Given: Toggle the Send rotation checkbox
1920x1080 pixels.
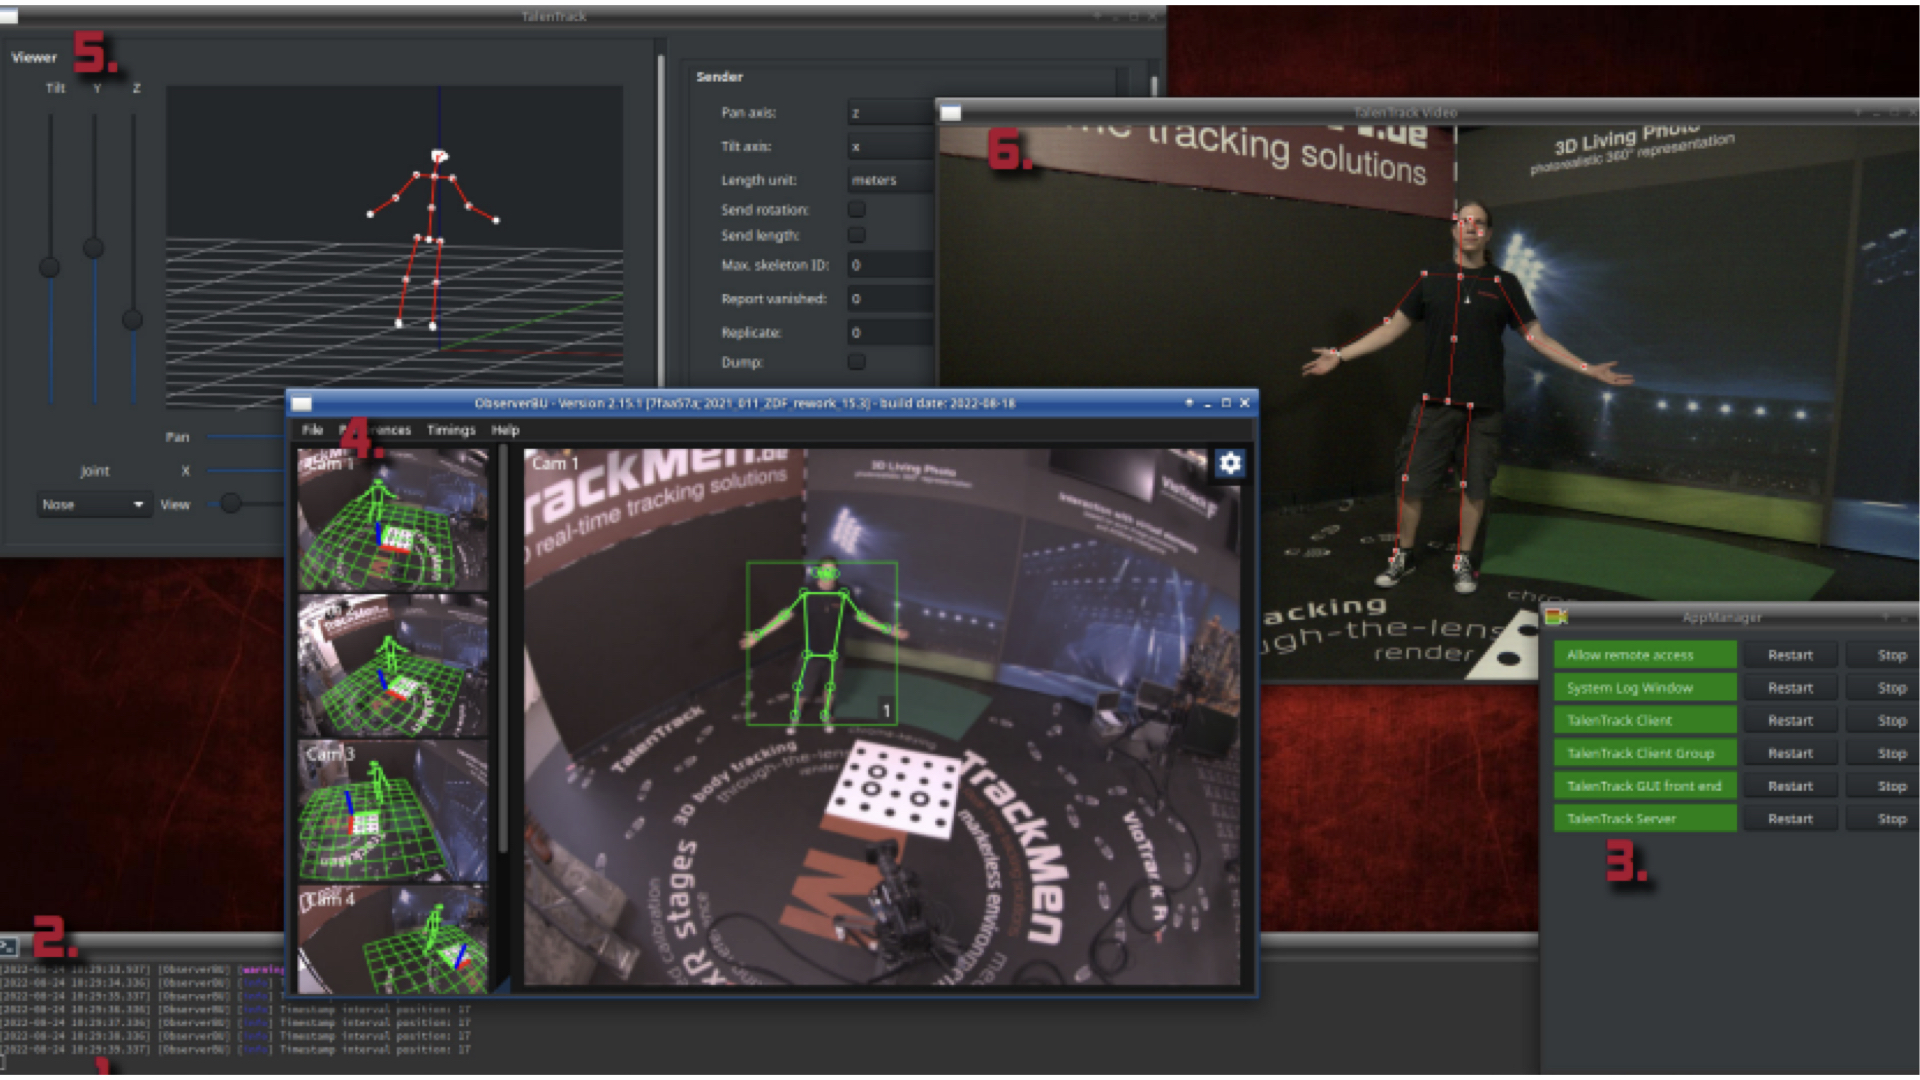Looking at the screenshot, I should [x=857, y=209].
